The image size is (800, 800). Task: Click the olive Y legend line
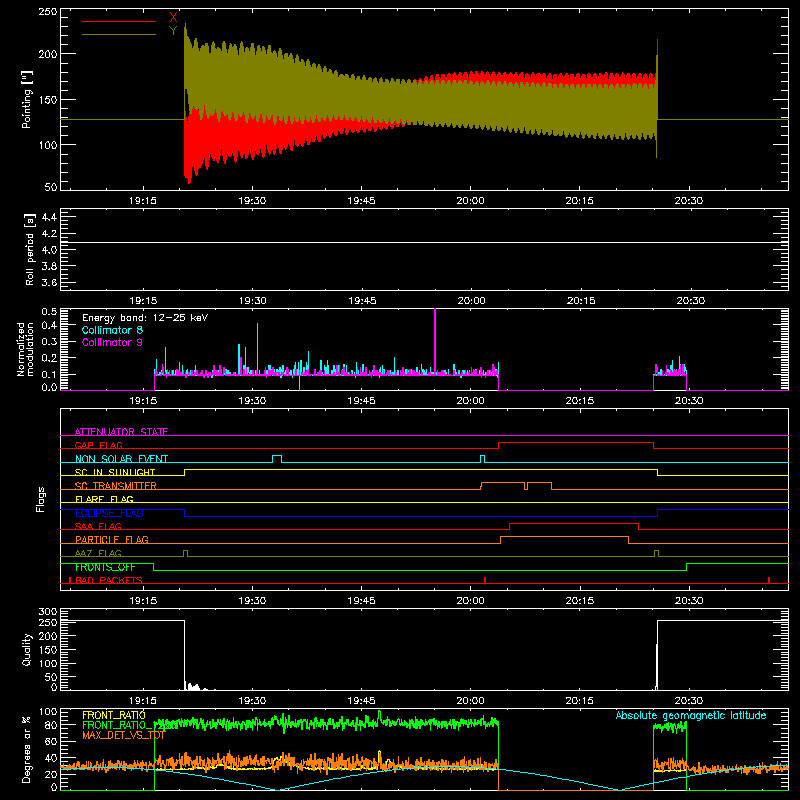pos(119,35)
